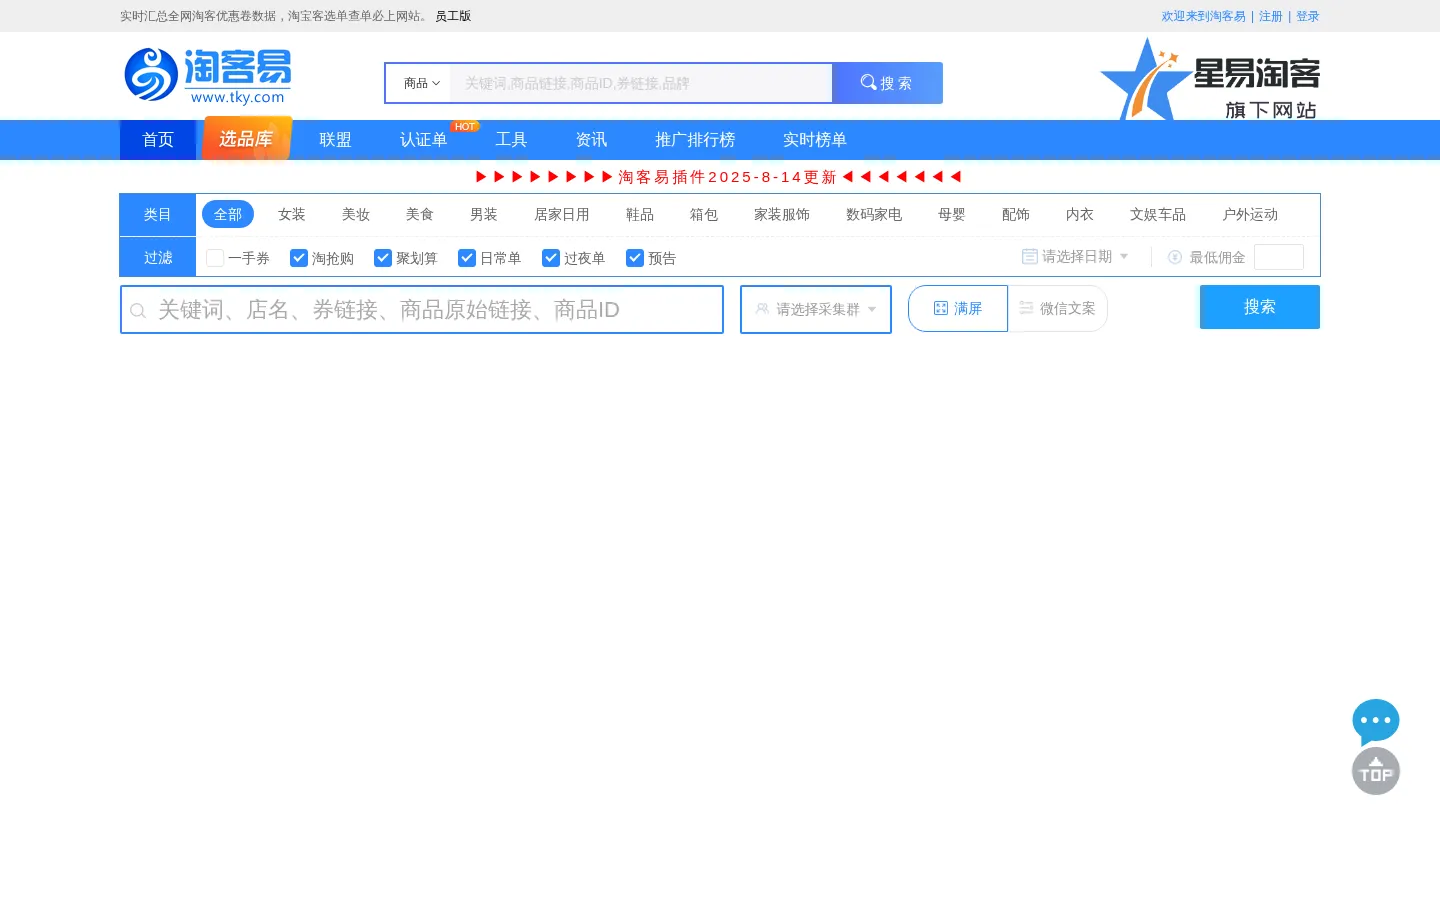
Task: Select the 女装 category
Action: tap(292, 214)
